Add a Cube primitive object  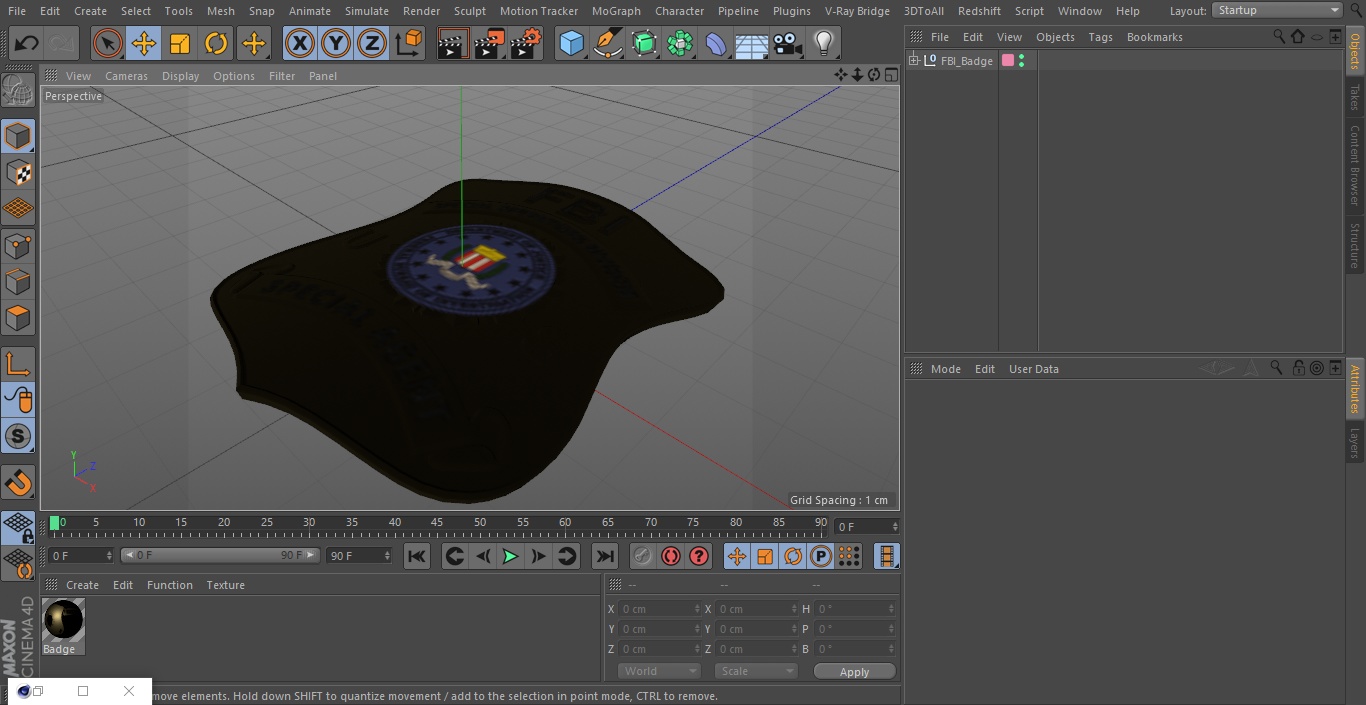click(x=571, y=44)
